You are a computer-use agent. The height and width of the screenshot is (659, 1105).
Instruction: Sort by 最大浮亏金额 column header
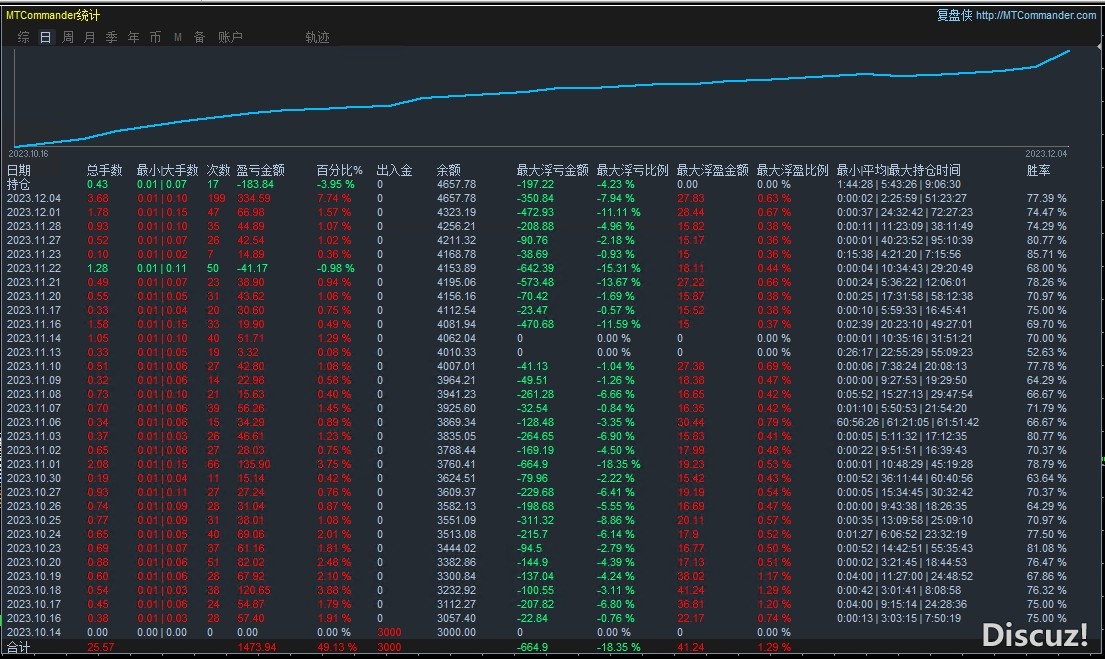552,170
